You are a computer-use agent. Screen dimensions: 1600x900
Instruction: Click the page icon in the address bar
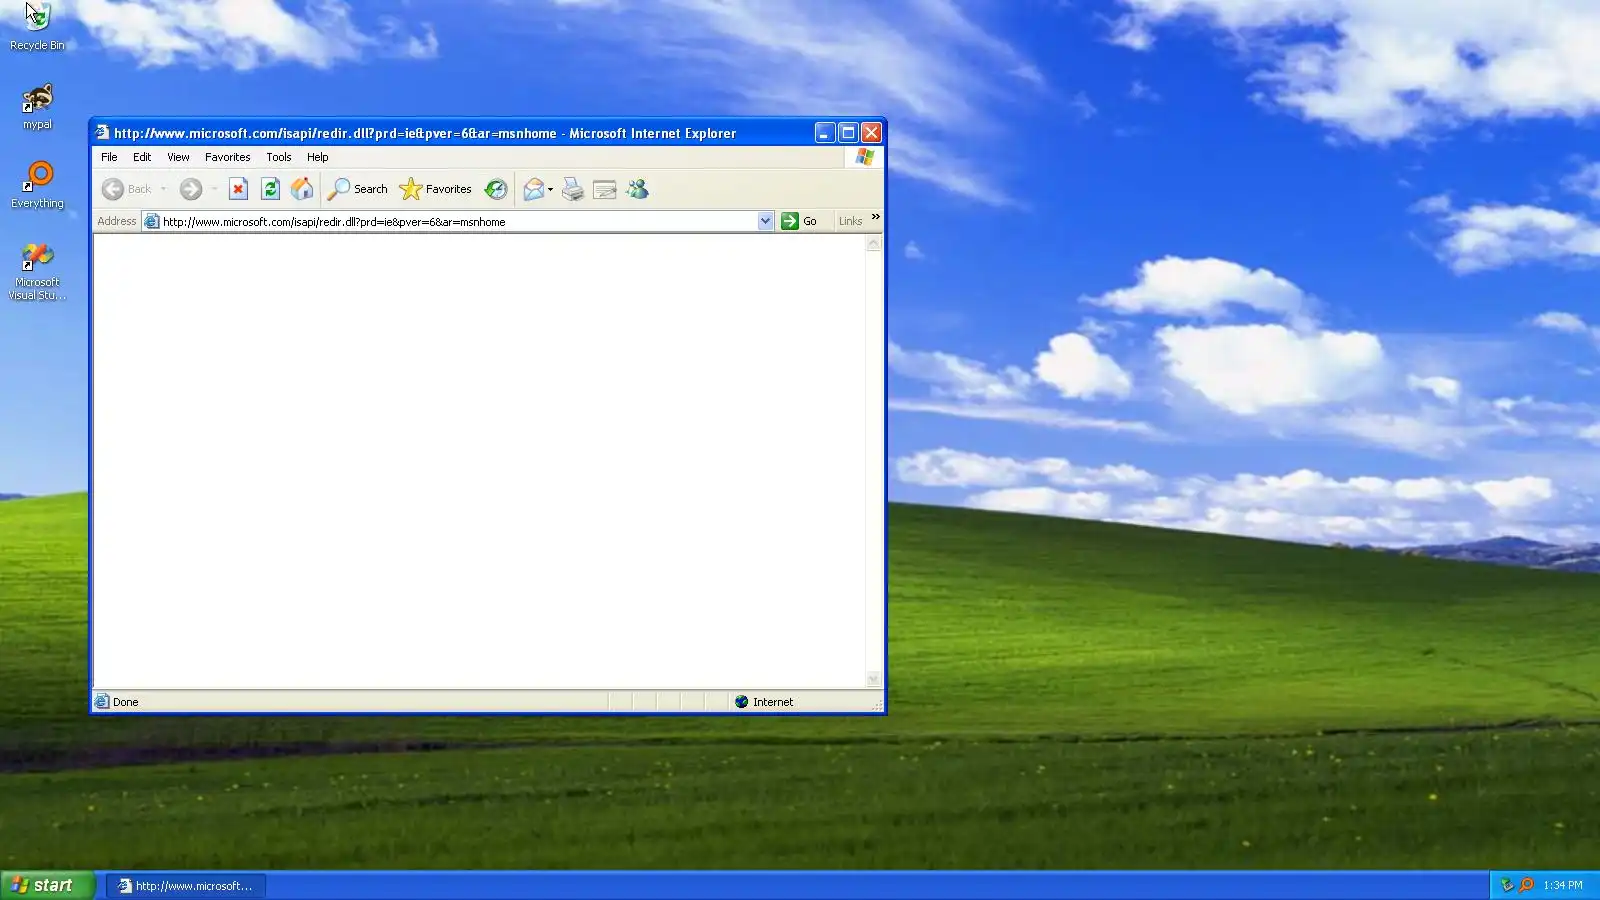click(152, 221)
